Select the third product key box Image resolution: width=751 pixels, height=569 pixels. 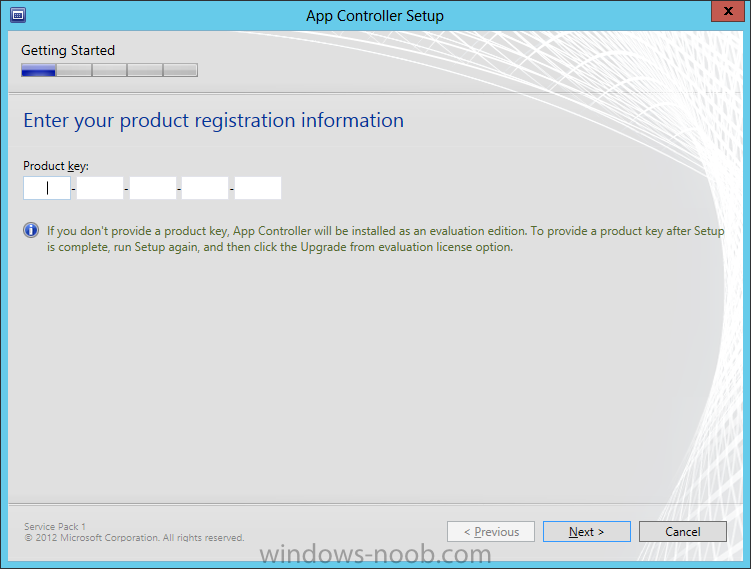pyautogui.click(x=153, y=188)
